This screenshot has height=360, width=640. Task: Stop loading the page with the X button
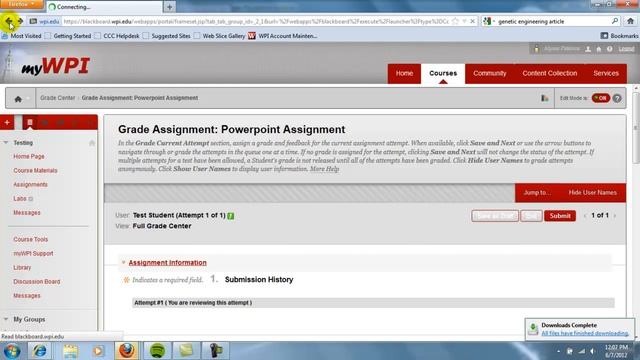click(473, 21)
